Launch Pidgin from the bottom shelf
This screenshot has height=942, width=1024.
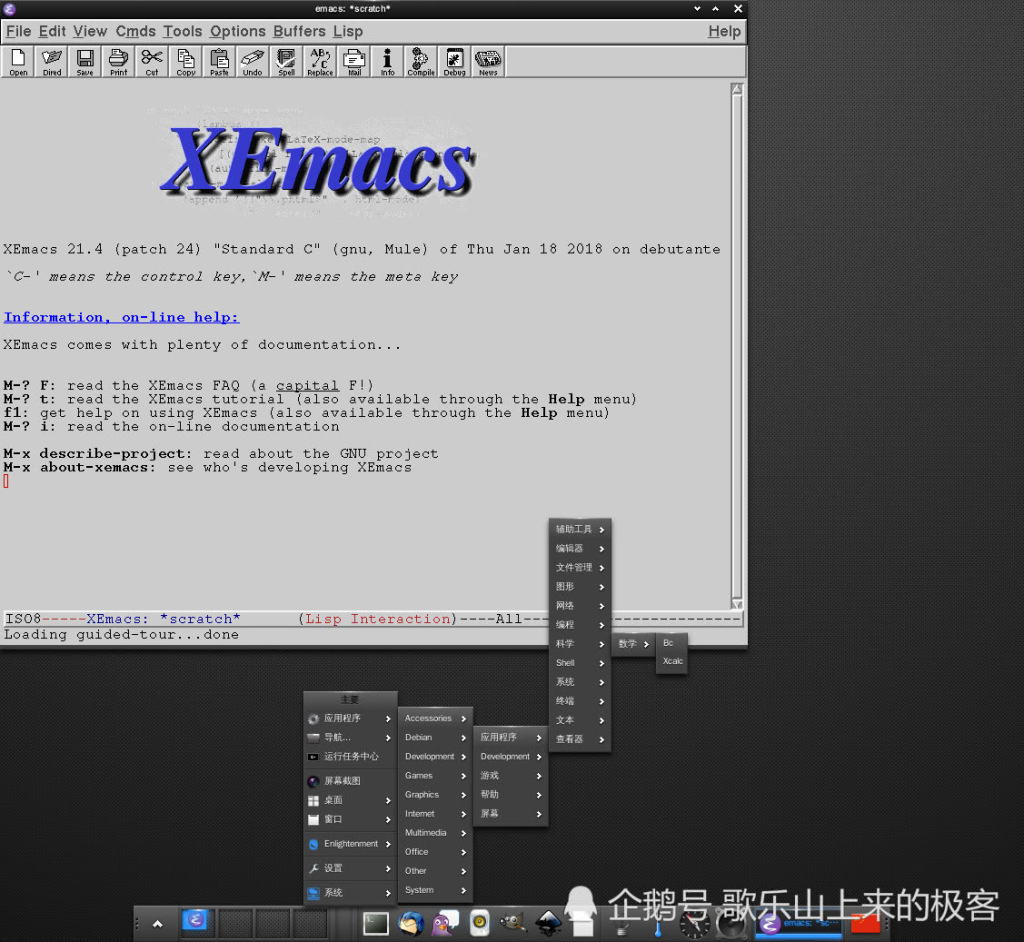click(x=445, y=924)
